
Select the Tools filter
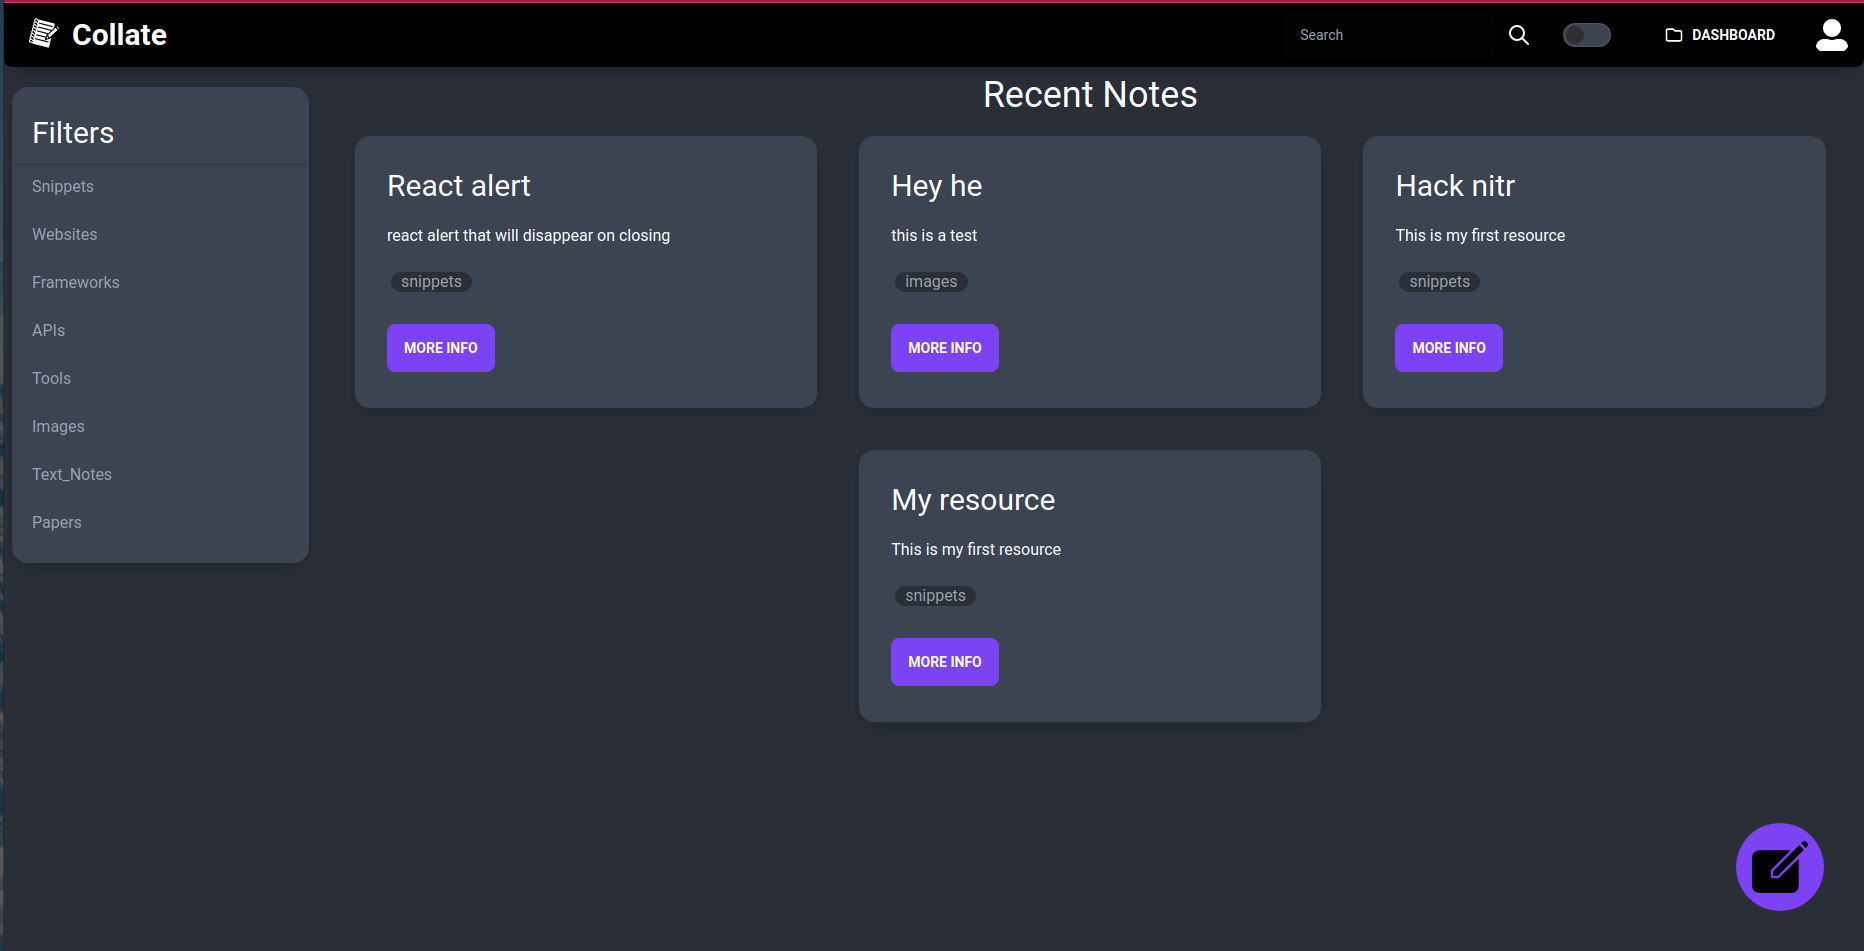click(x=51, y=378)
